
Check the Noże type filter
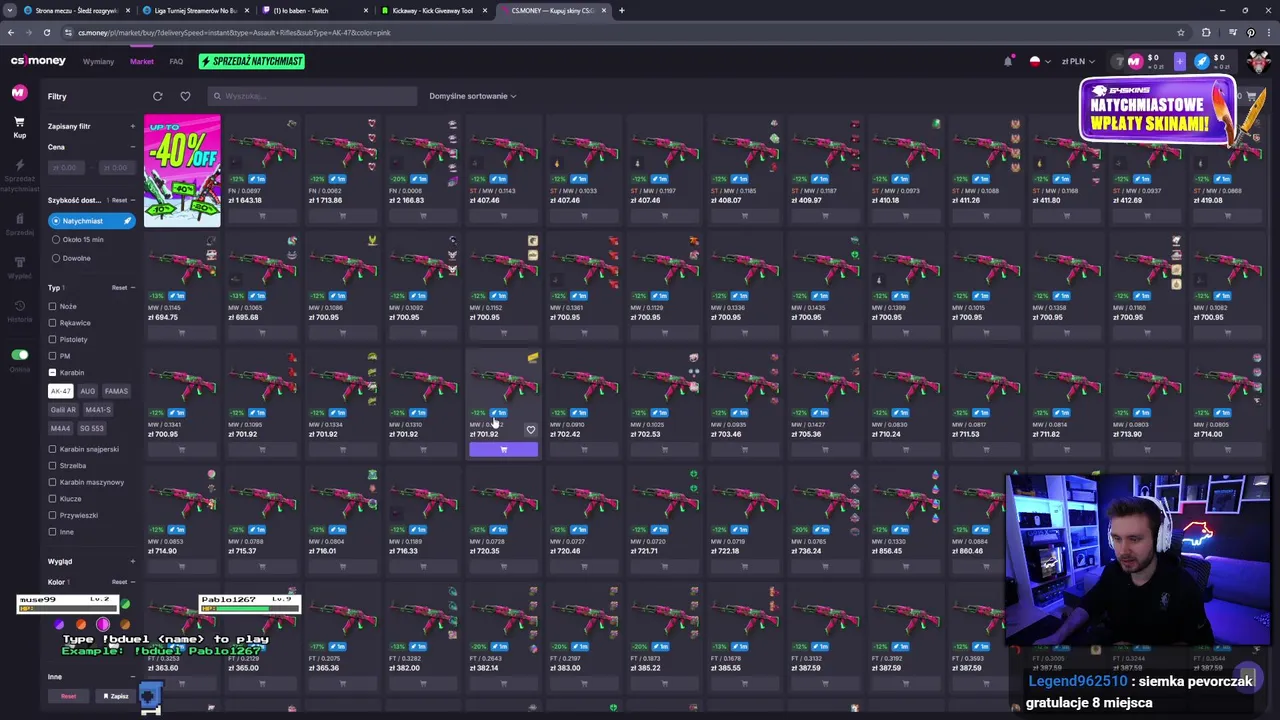(52, 306)
